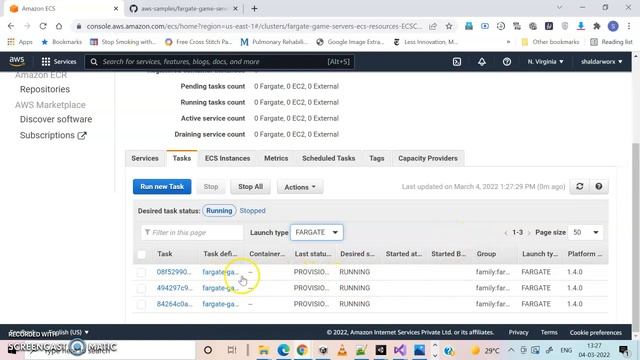Open the Scheduled Tasks tab

(329, 158)
